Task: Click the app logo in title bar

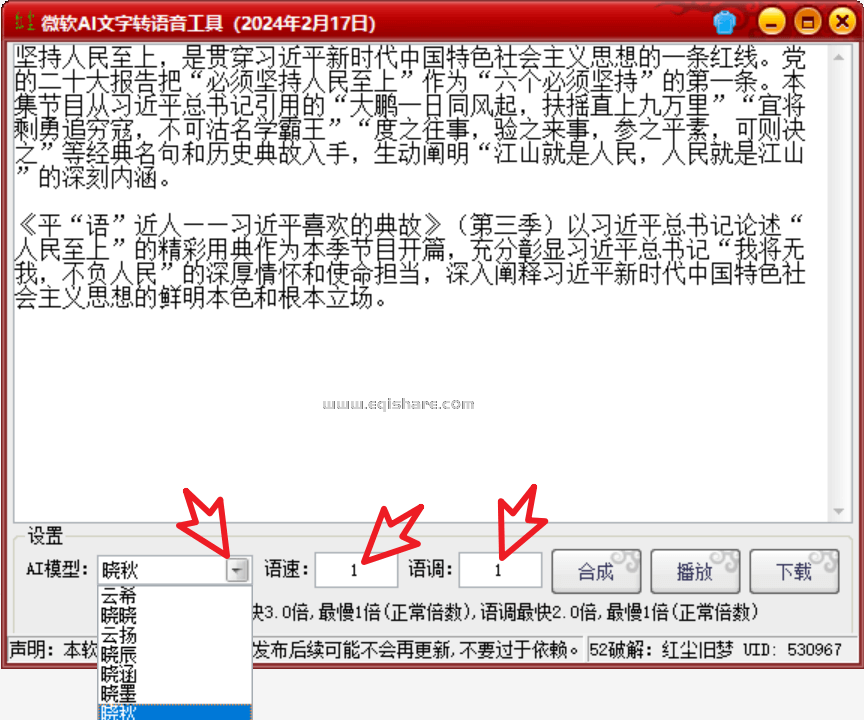Action: [20, 22]
